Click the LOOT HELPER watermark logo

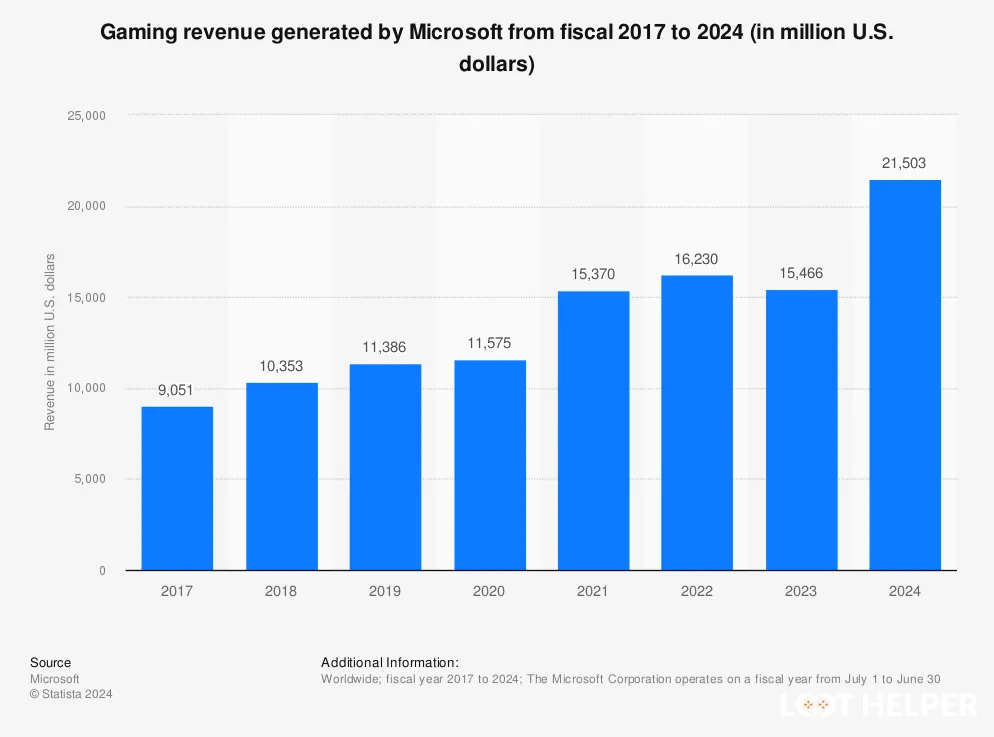(x=877, y=705)
